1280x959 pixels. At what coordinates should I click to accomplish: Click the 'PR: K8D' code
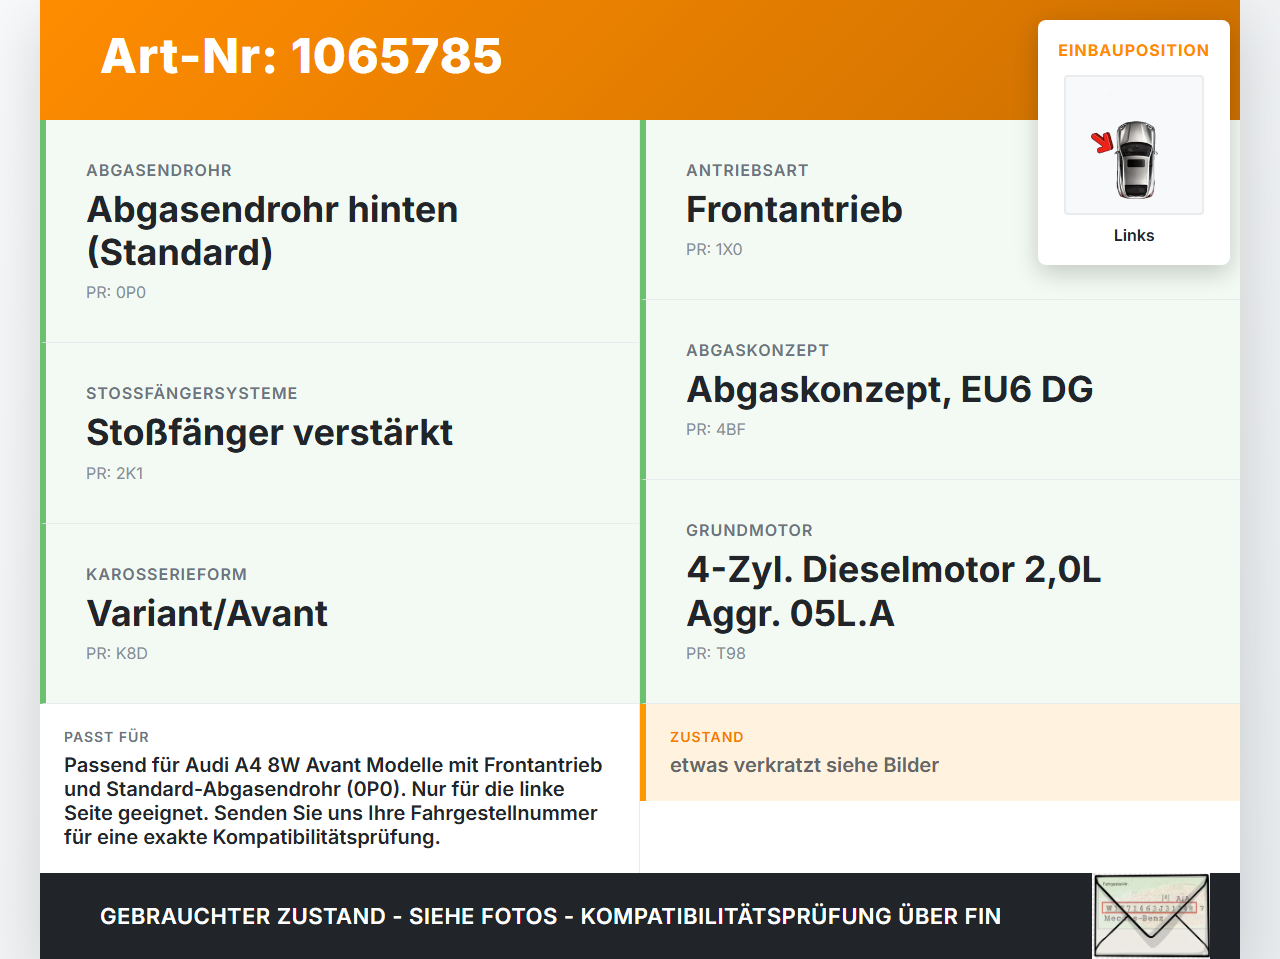click(x=117, y=654)
